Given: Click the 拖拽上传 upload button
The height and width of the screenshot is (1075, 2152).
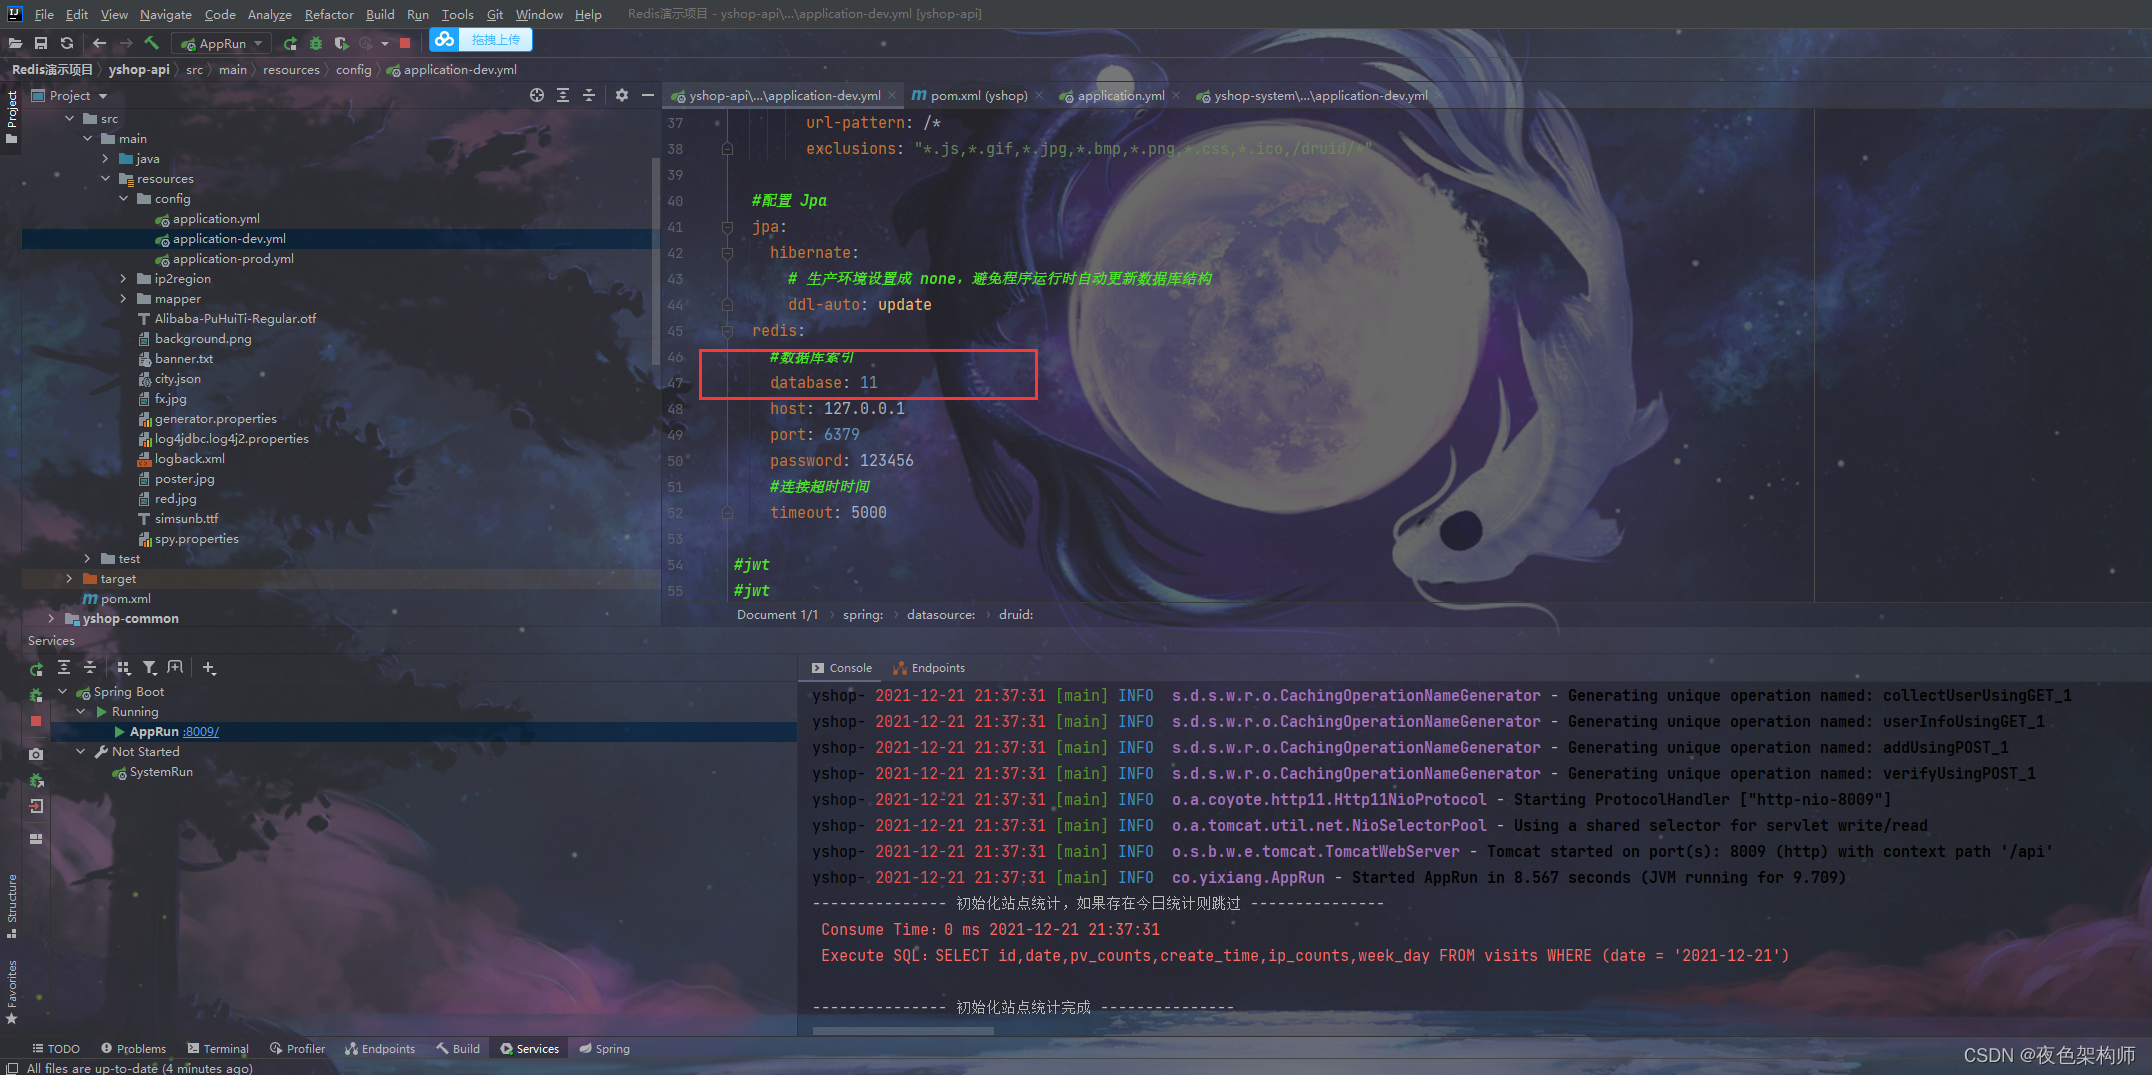Looking at the screenshot, I should tap(496, 40).
